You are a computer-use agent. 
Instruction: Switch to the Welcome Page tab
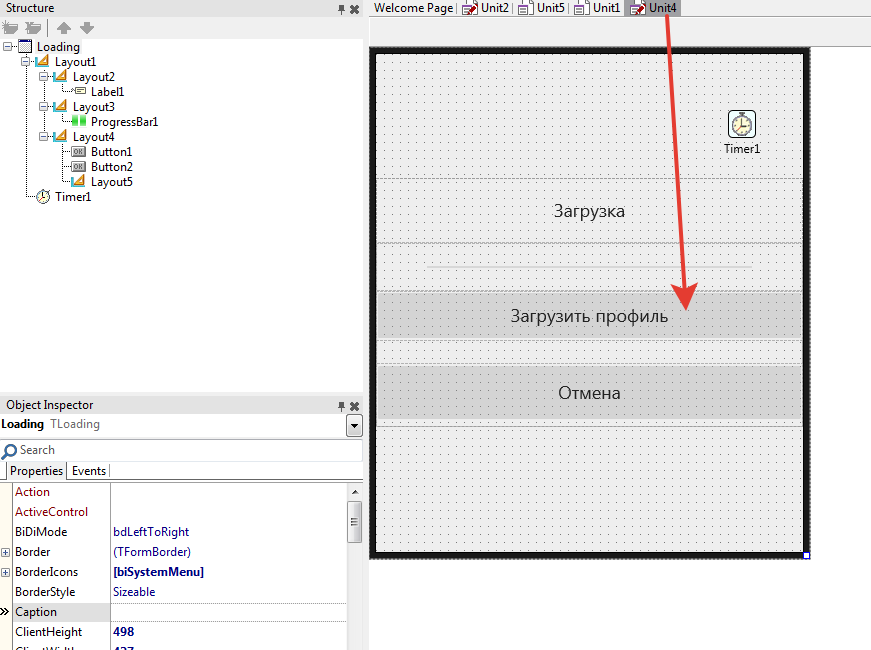click(x=413, y=8)
